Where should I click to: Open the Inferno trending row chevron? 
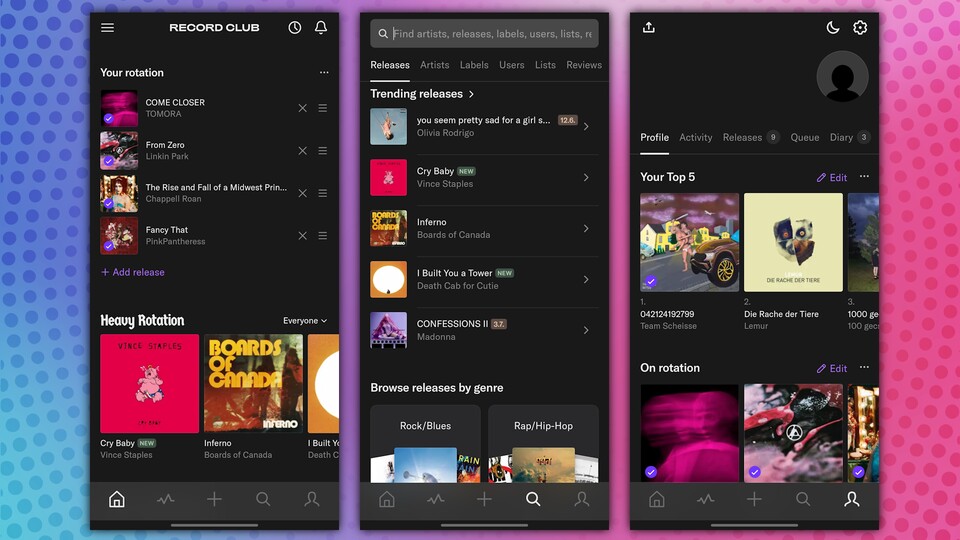[x=586, y=228]
